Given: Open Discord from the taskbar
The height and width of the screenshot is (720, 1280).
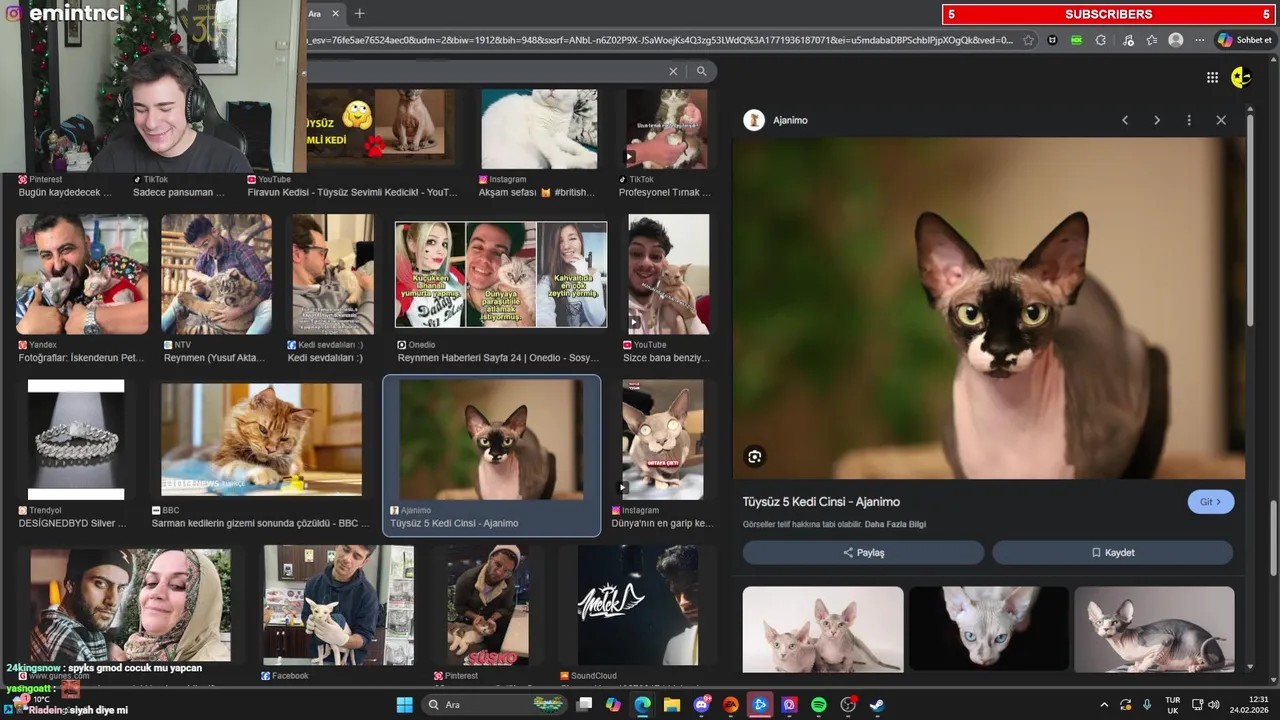Looking at the screenshot, I should pyautogui.click(x=701, y=705).
